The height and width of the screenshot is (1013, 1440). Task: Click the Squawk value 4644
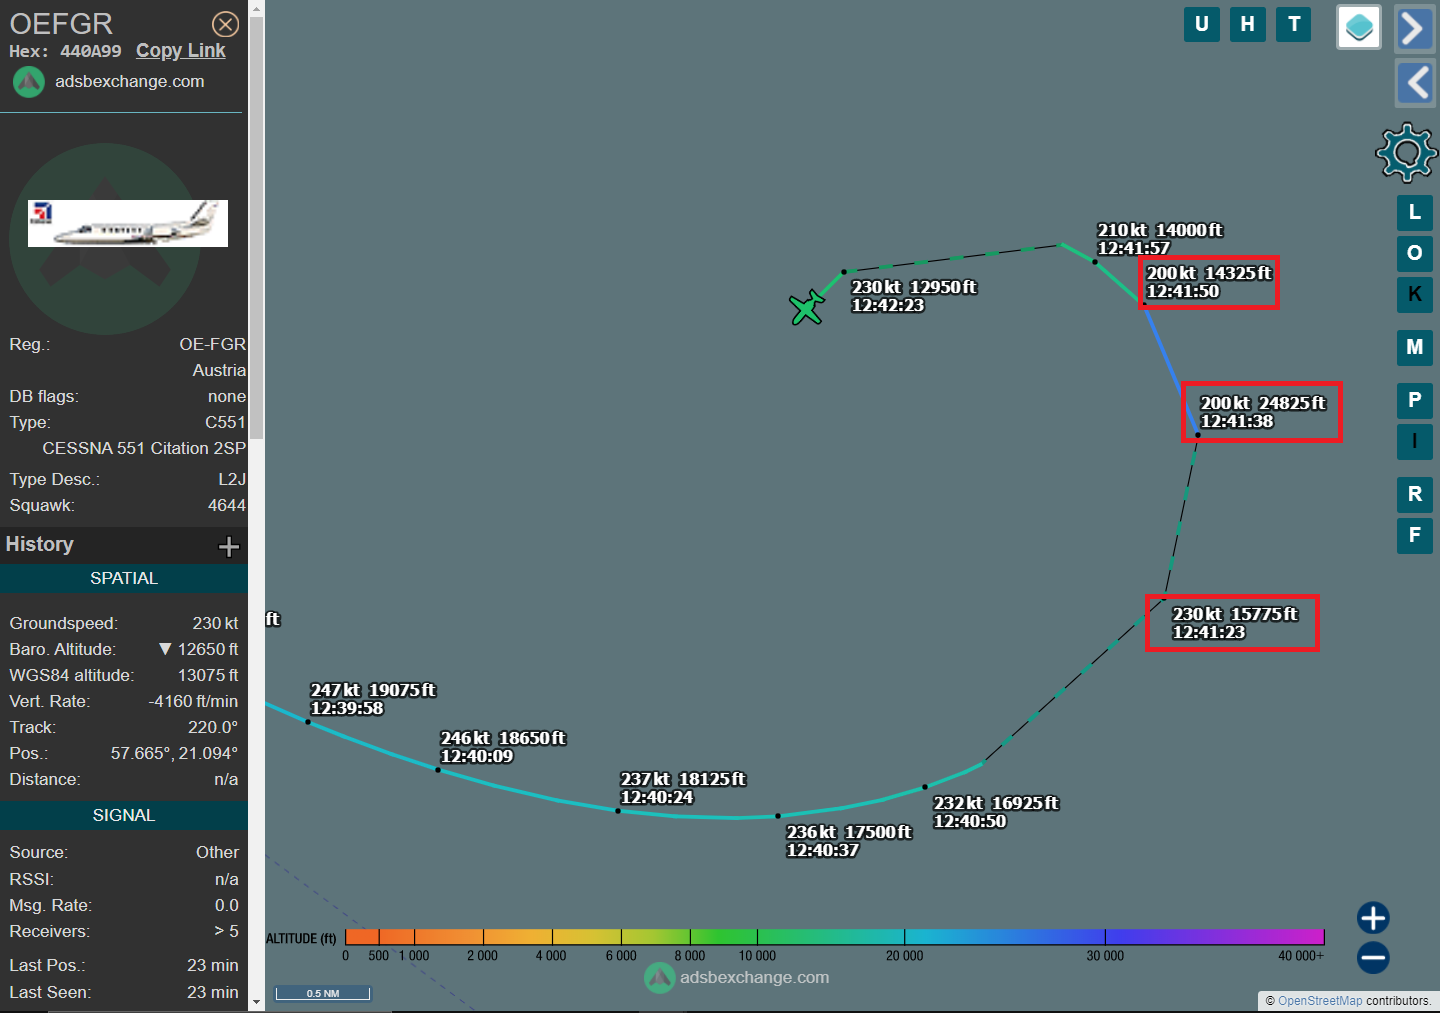coord(227,505)
